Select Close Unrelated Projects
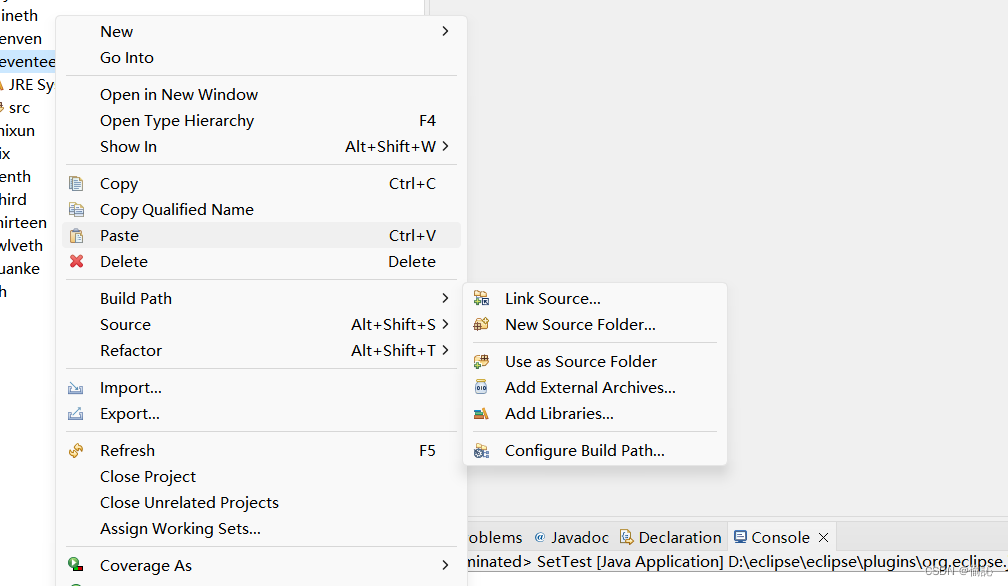 click(x=189, y=503)
